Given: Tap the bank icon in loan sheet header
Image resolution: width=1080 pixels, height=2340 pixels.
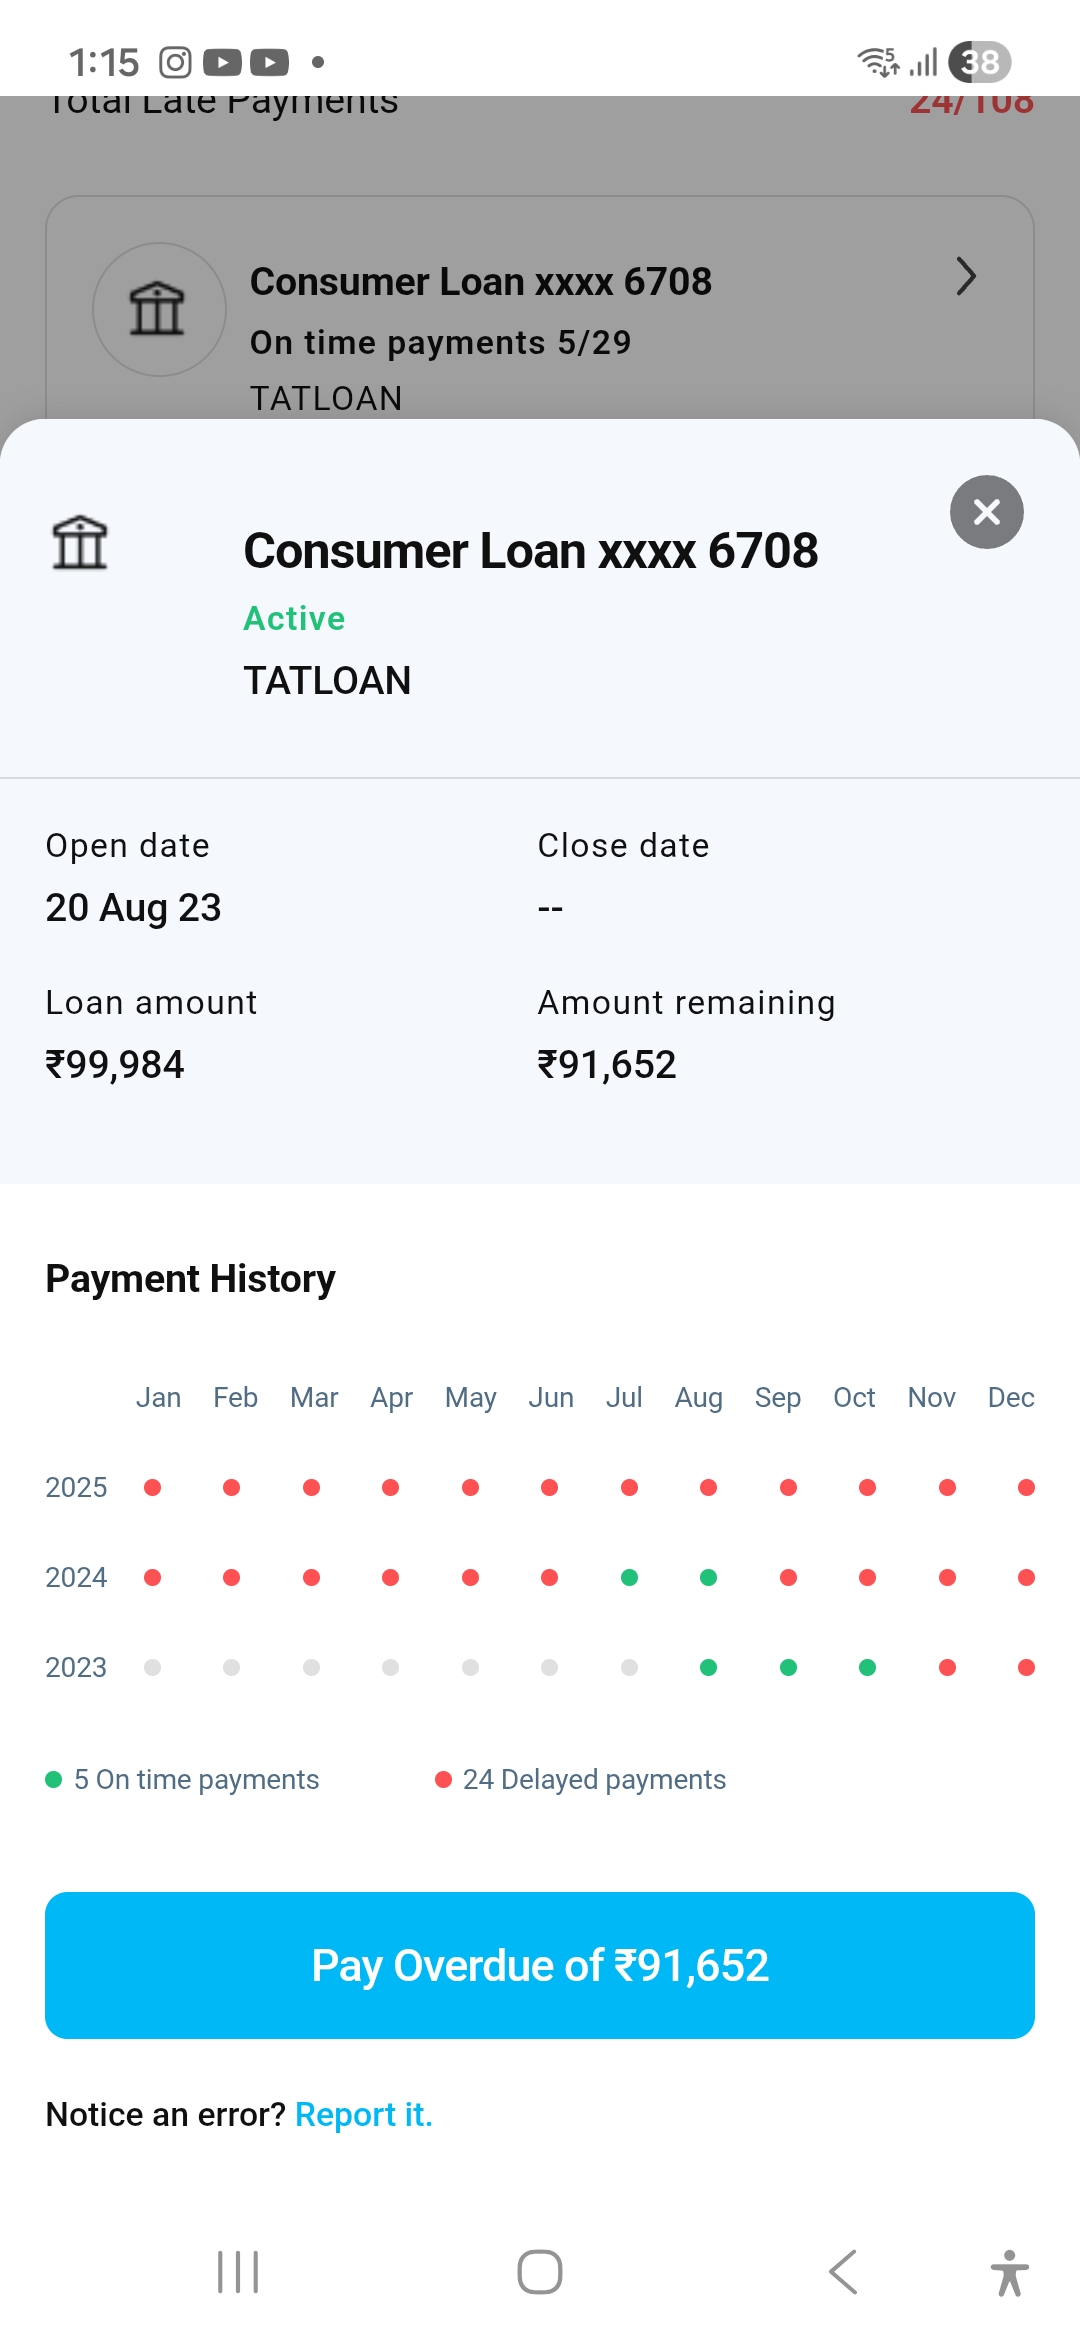Looking at the screenshot, I should 80,543.
